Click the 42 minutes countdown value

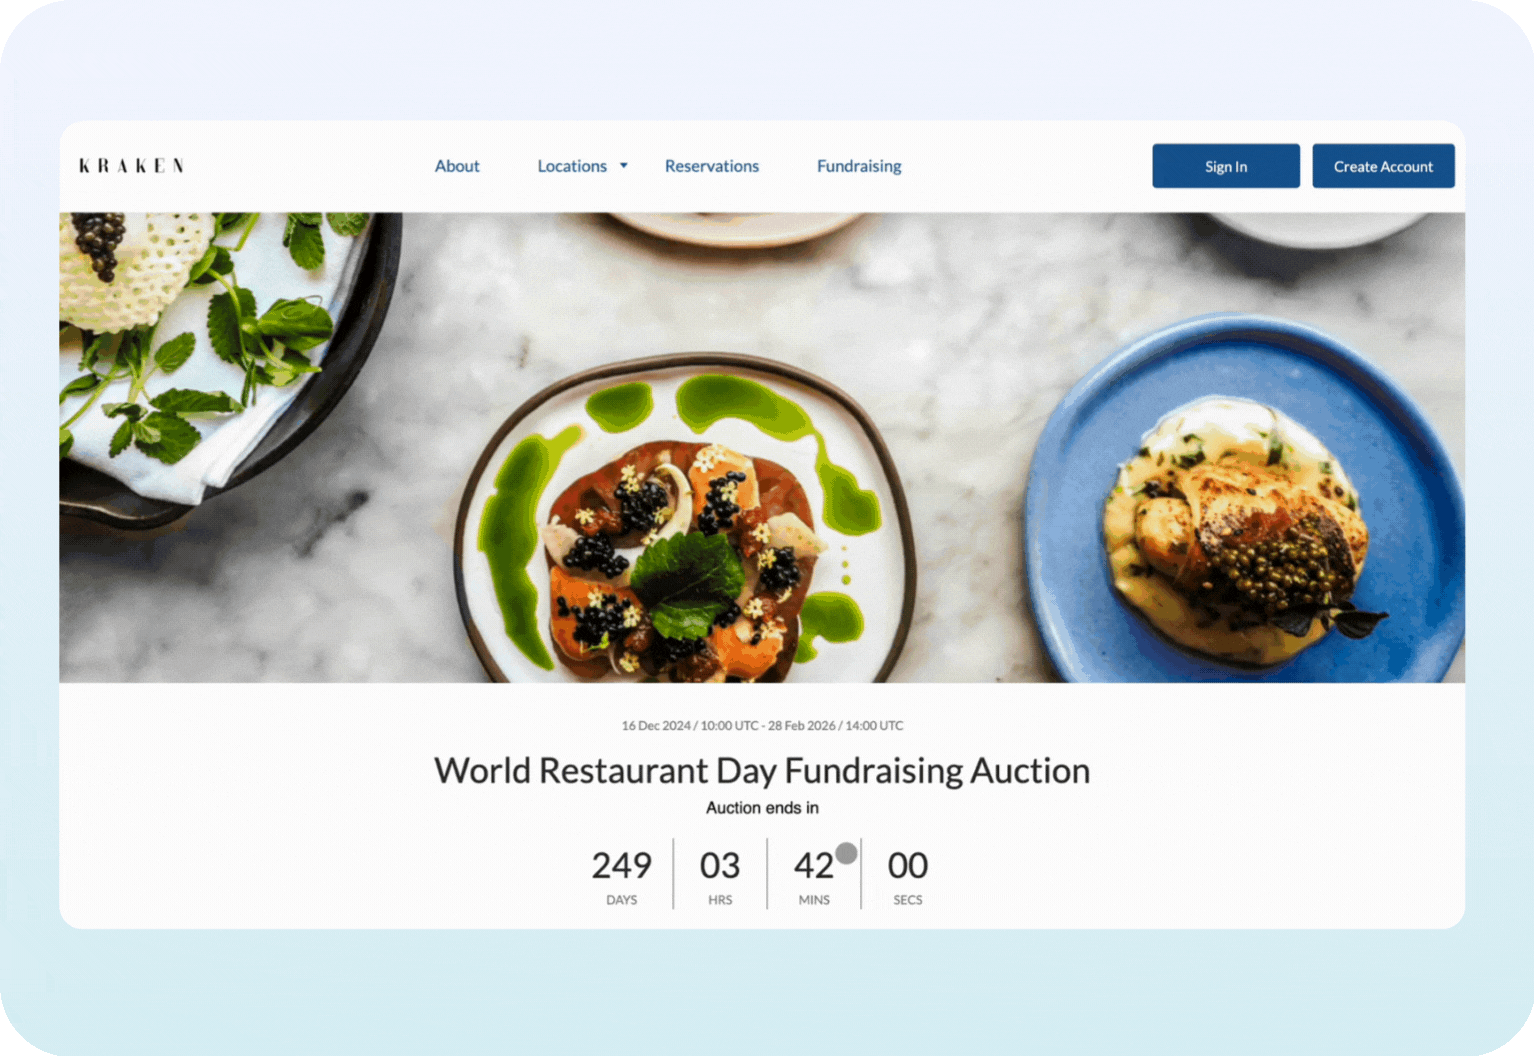click(814, 865)
